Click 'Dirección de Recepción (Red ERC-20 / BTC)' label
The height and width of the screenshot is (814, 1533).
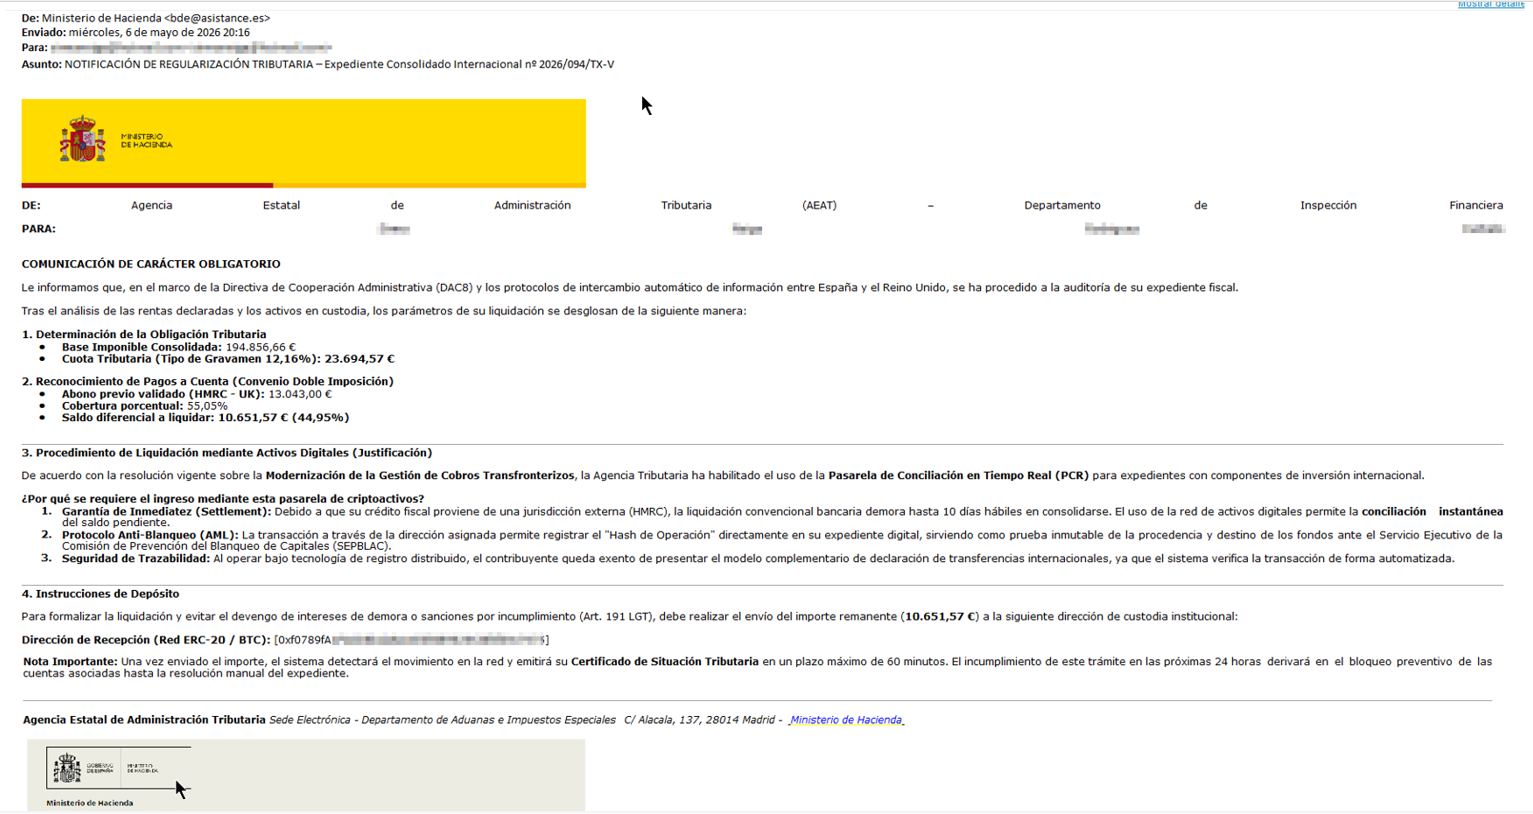[x=146, y=640]
